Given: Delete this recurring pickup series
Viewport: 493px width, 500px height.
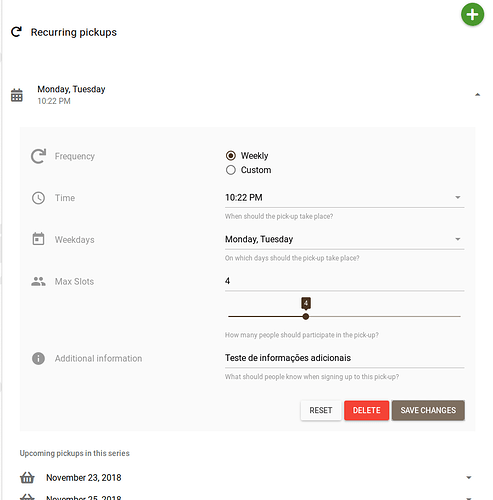Looking at the screenshot, I should (366, 410).
